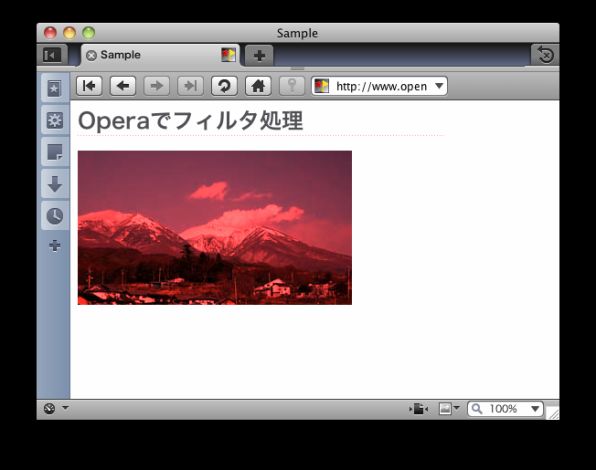The height and width of the screenshot is (470, 596).
Task: Open the Downloads sidebar panel
Action: tap(55, 184)
